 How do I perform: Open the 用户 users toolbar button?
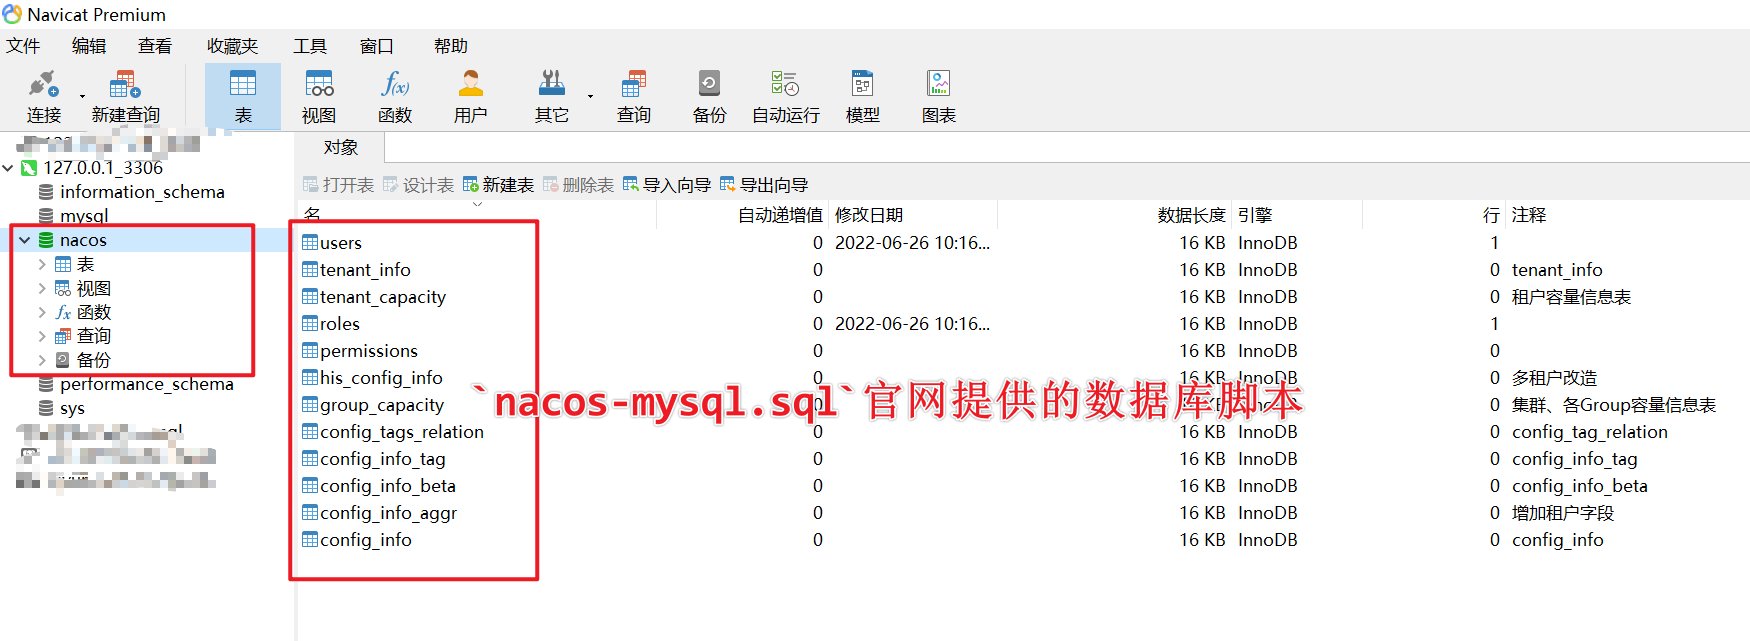point(471,97)
